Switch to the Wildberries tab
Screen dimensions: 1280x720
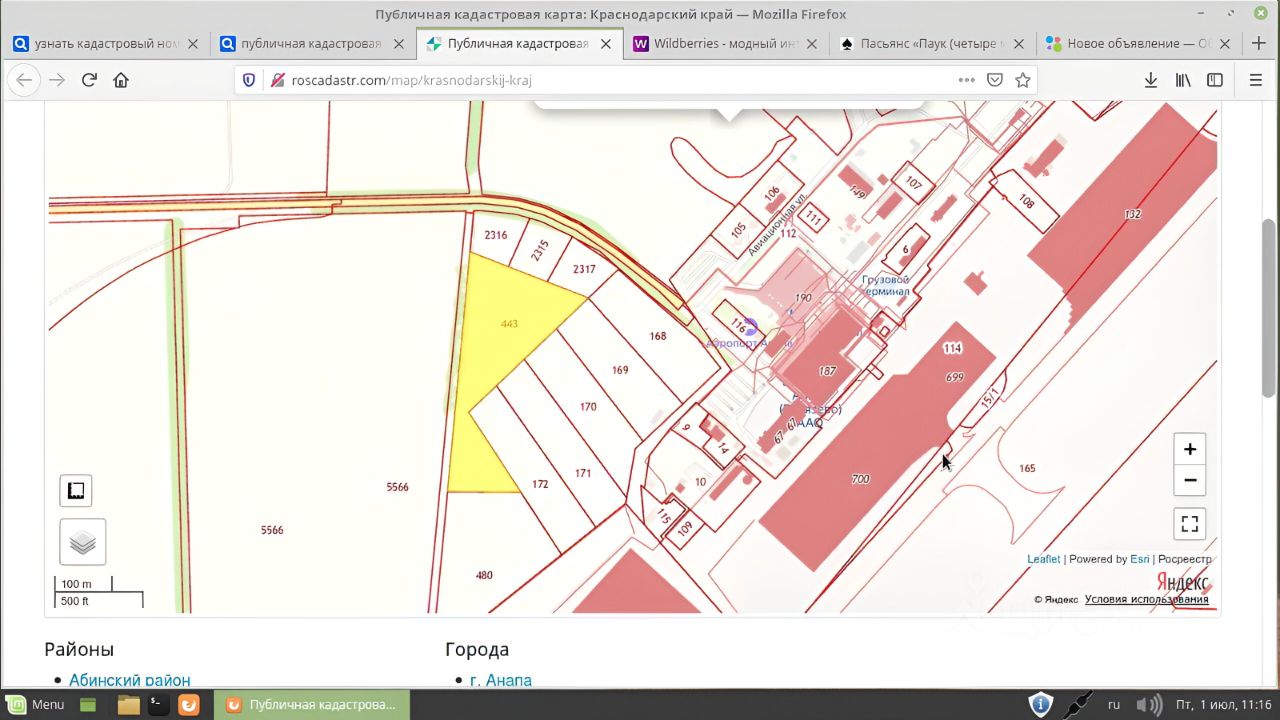716,44
